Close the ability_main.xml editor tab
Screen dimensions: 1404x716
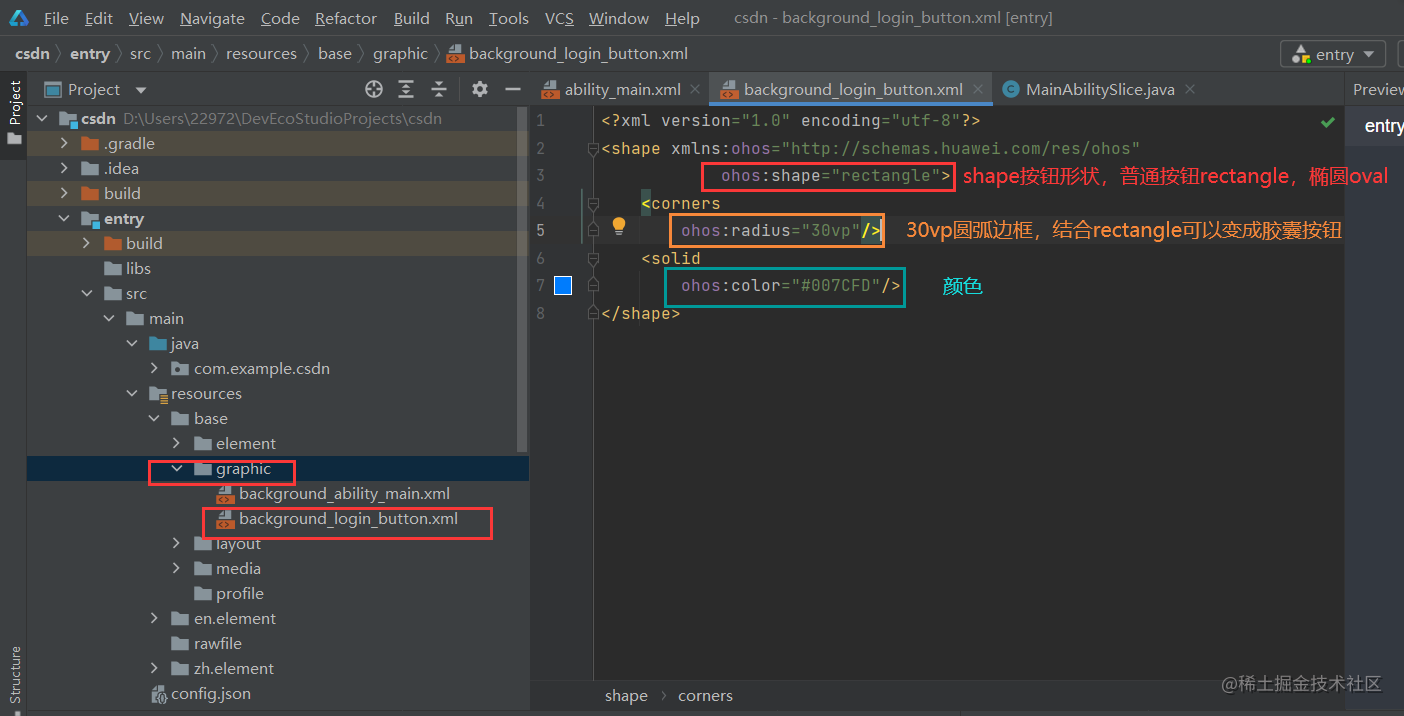pos(697,89)
